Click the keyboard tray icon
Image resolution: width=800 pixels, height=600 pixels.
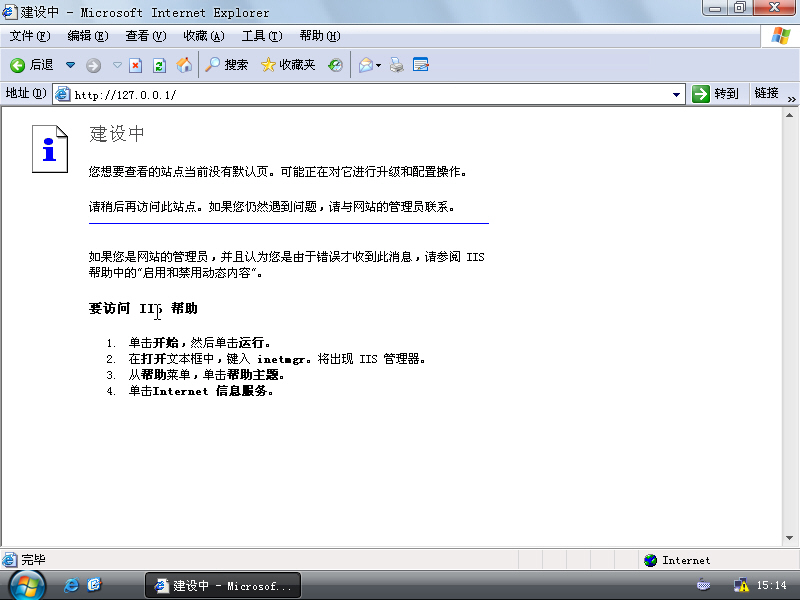(x=704, y=585)
